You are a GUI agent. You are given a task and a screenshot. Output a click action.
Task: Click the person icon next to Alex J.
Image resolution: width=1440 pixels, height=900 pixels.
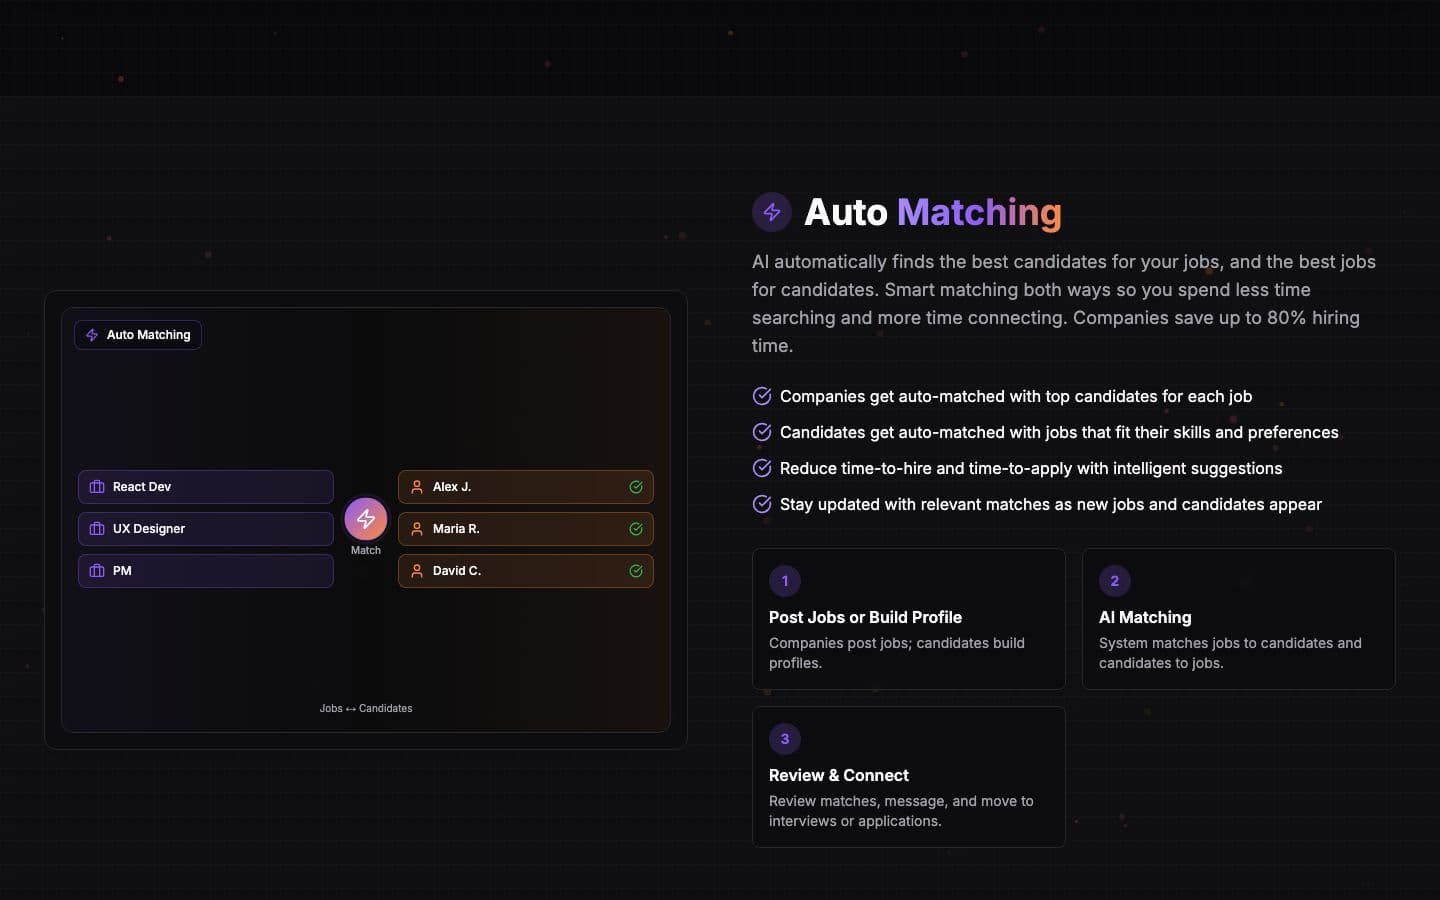[x=417, y=487]
